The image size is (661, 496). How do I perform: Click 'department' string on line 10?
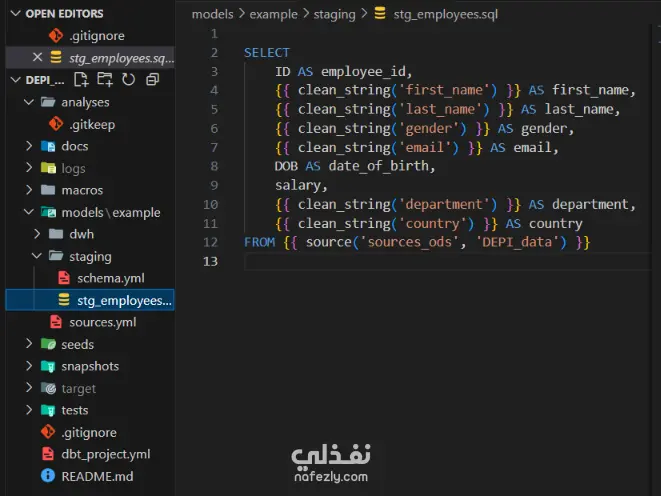point(444,204)
